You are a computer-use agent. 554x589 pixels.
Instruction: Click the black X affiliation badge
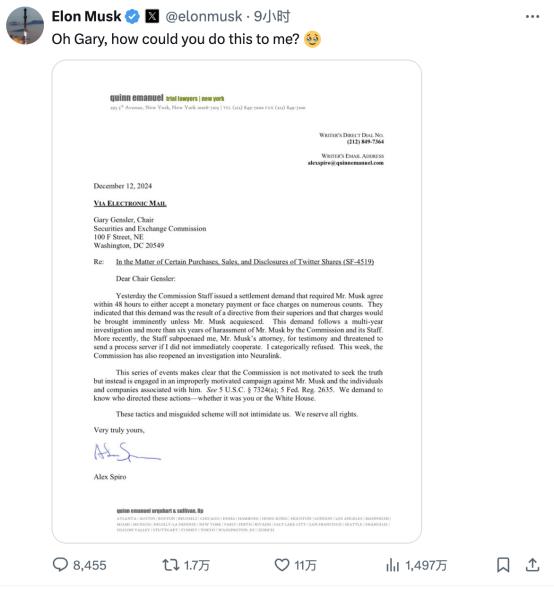pyautogui.click(x=152, y=17)
